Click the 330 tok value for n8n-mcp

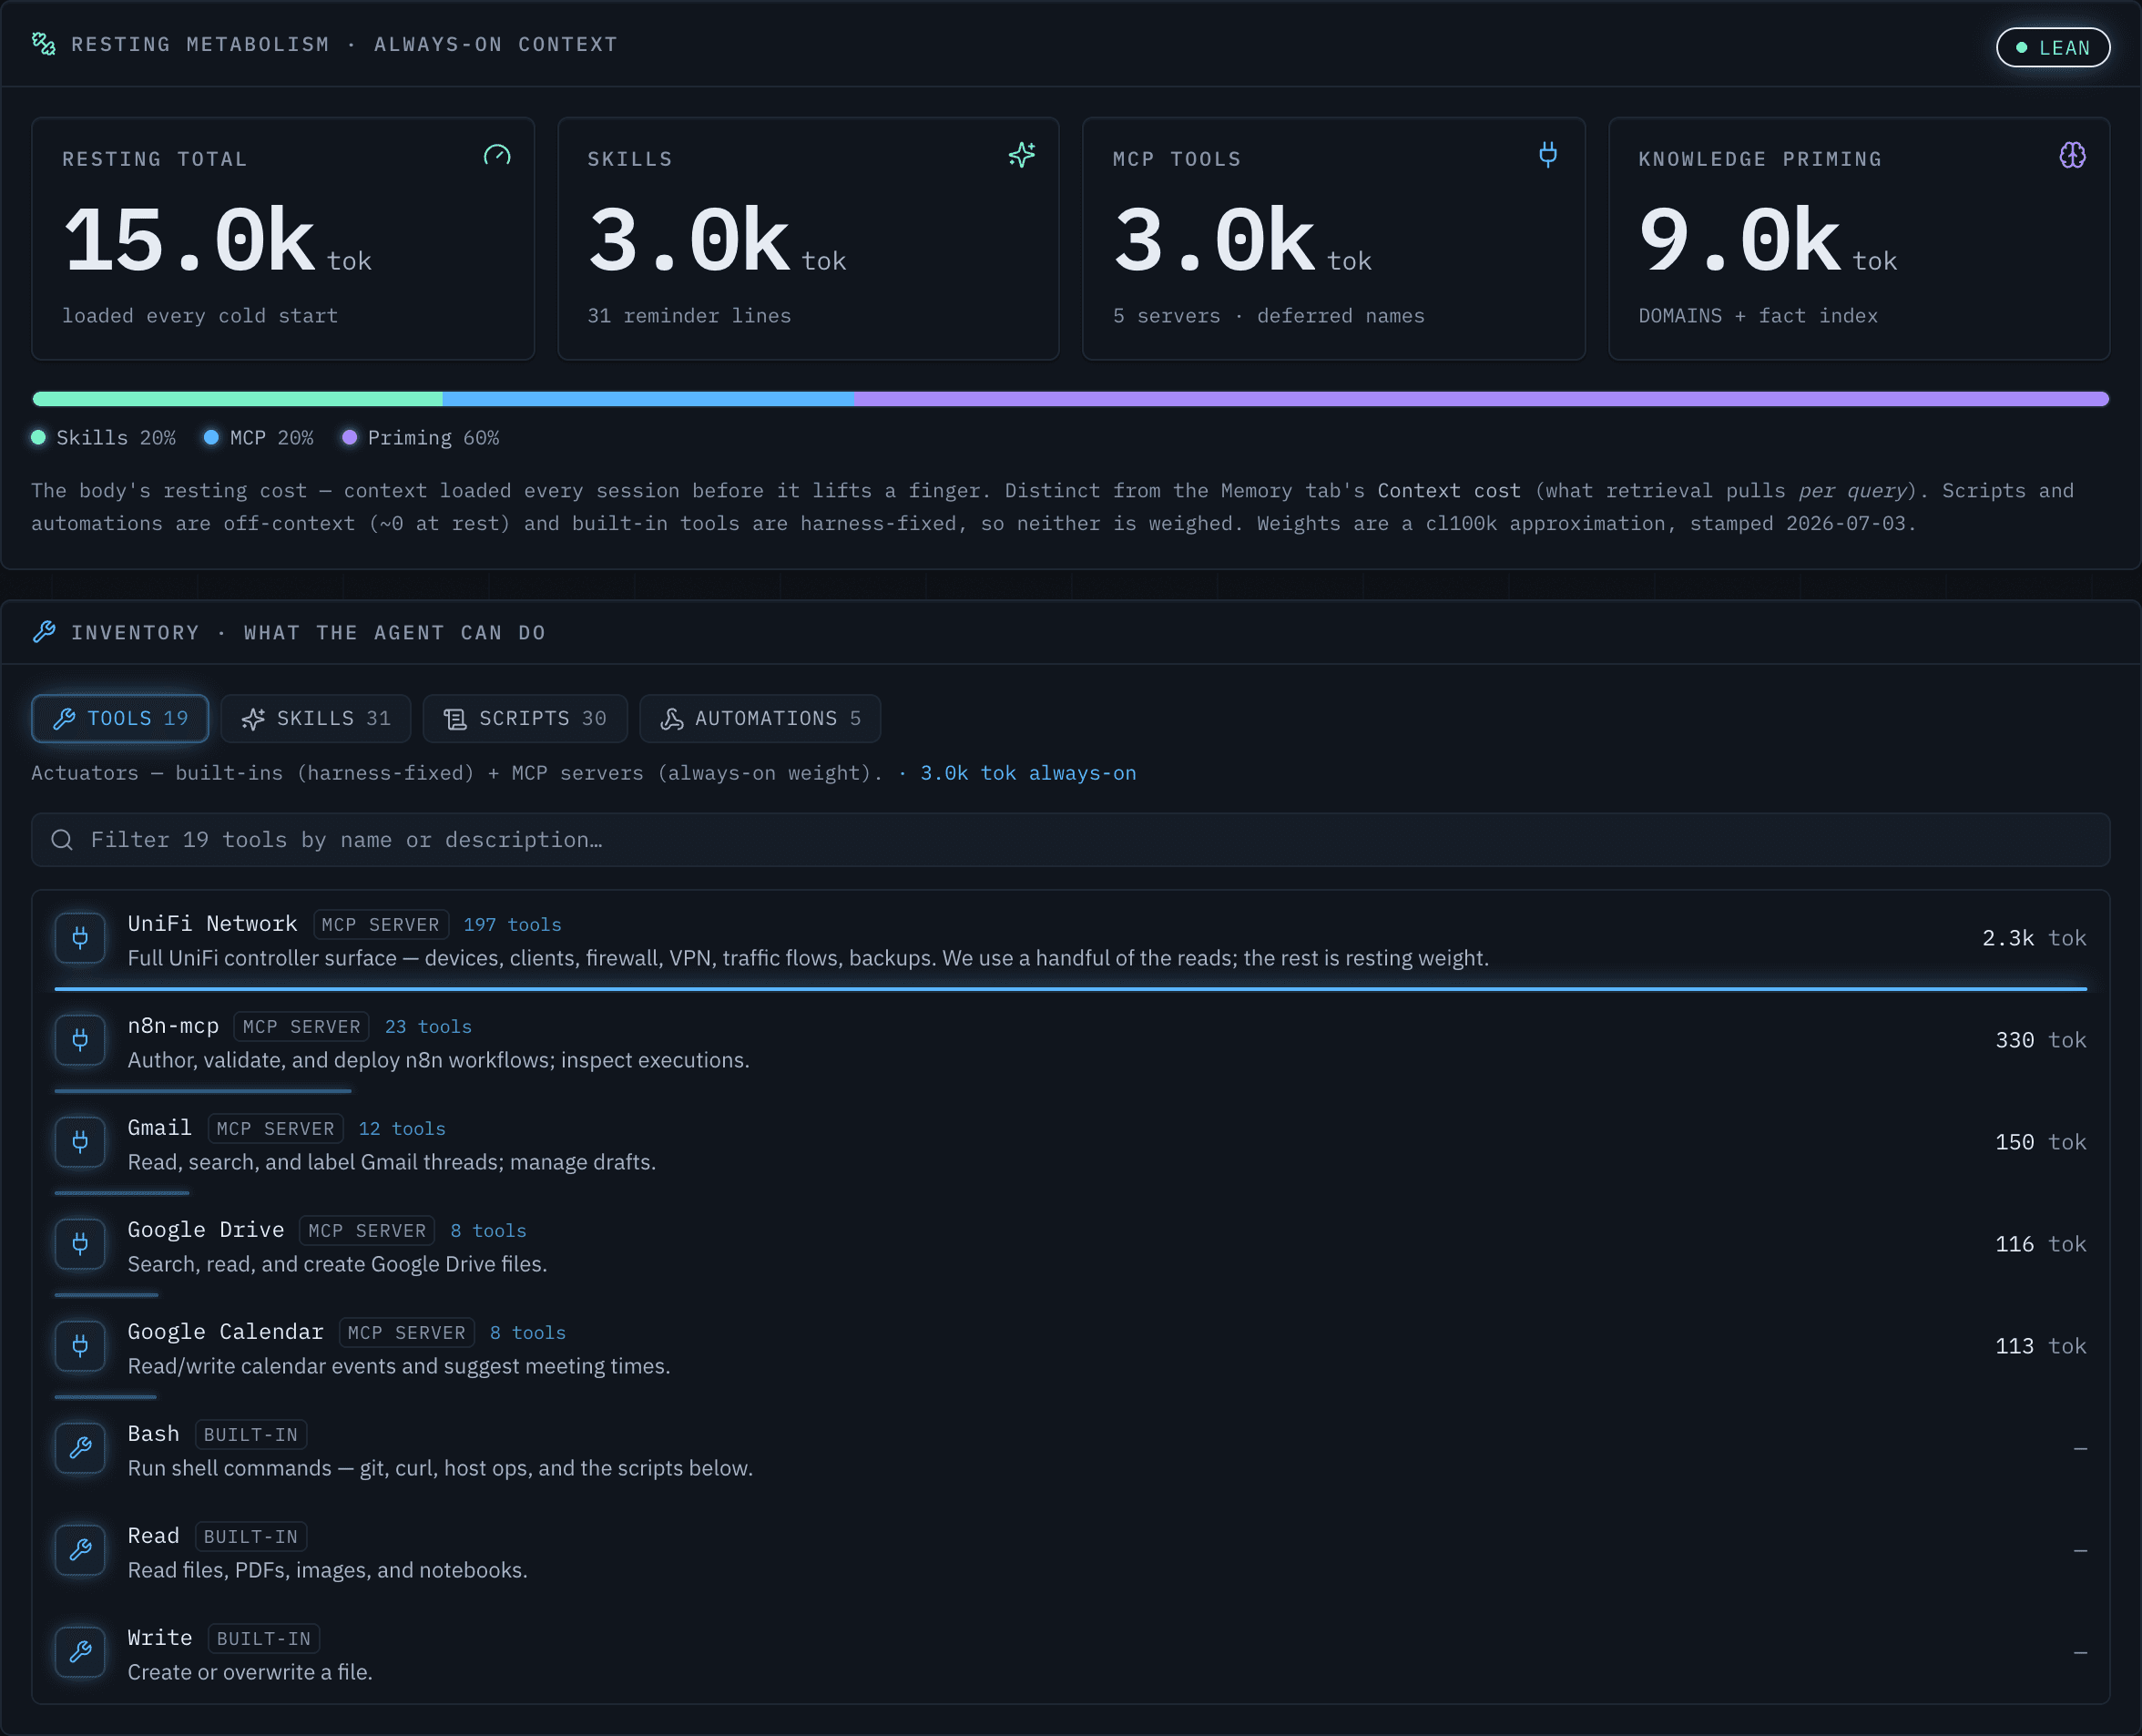(2040, 1040)
